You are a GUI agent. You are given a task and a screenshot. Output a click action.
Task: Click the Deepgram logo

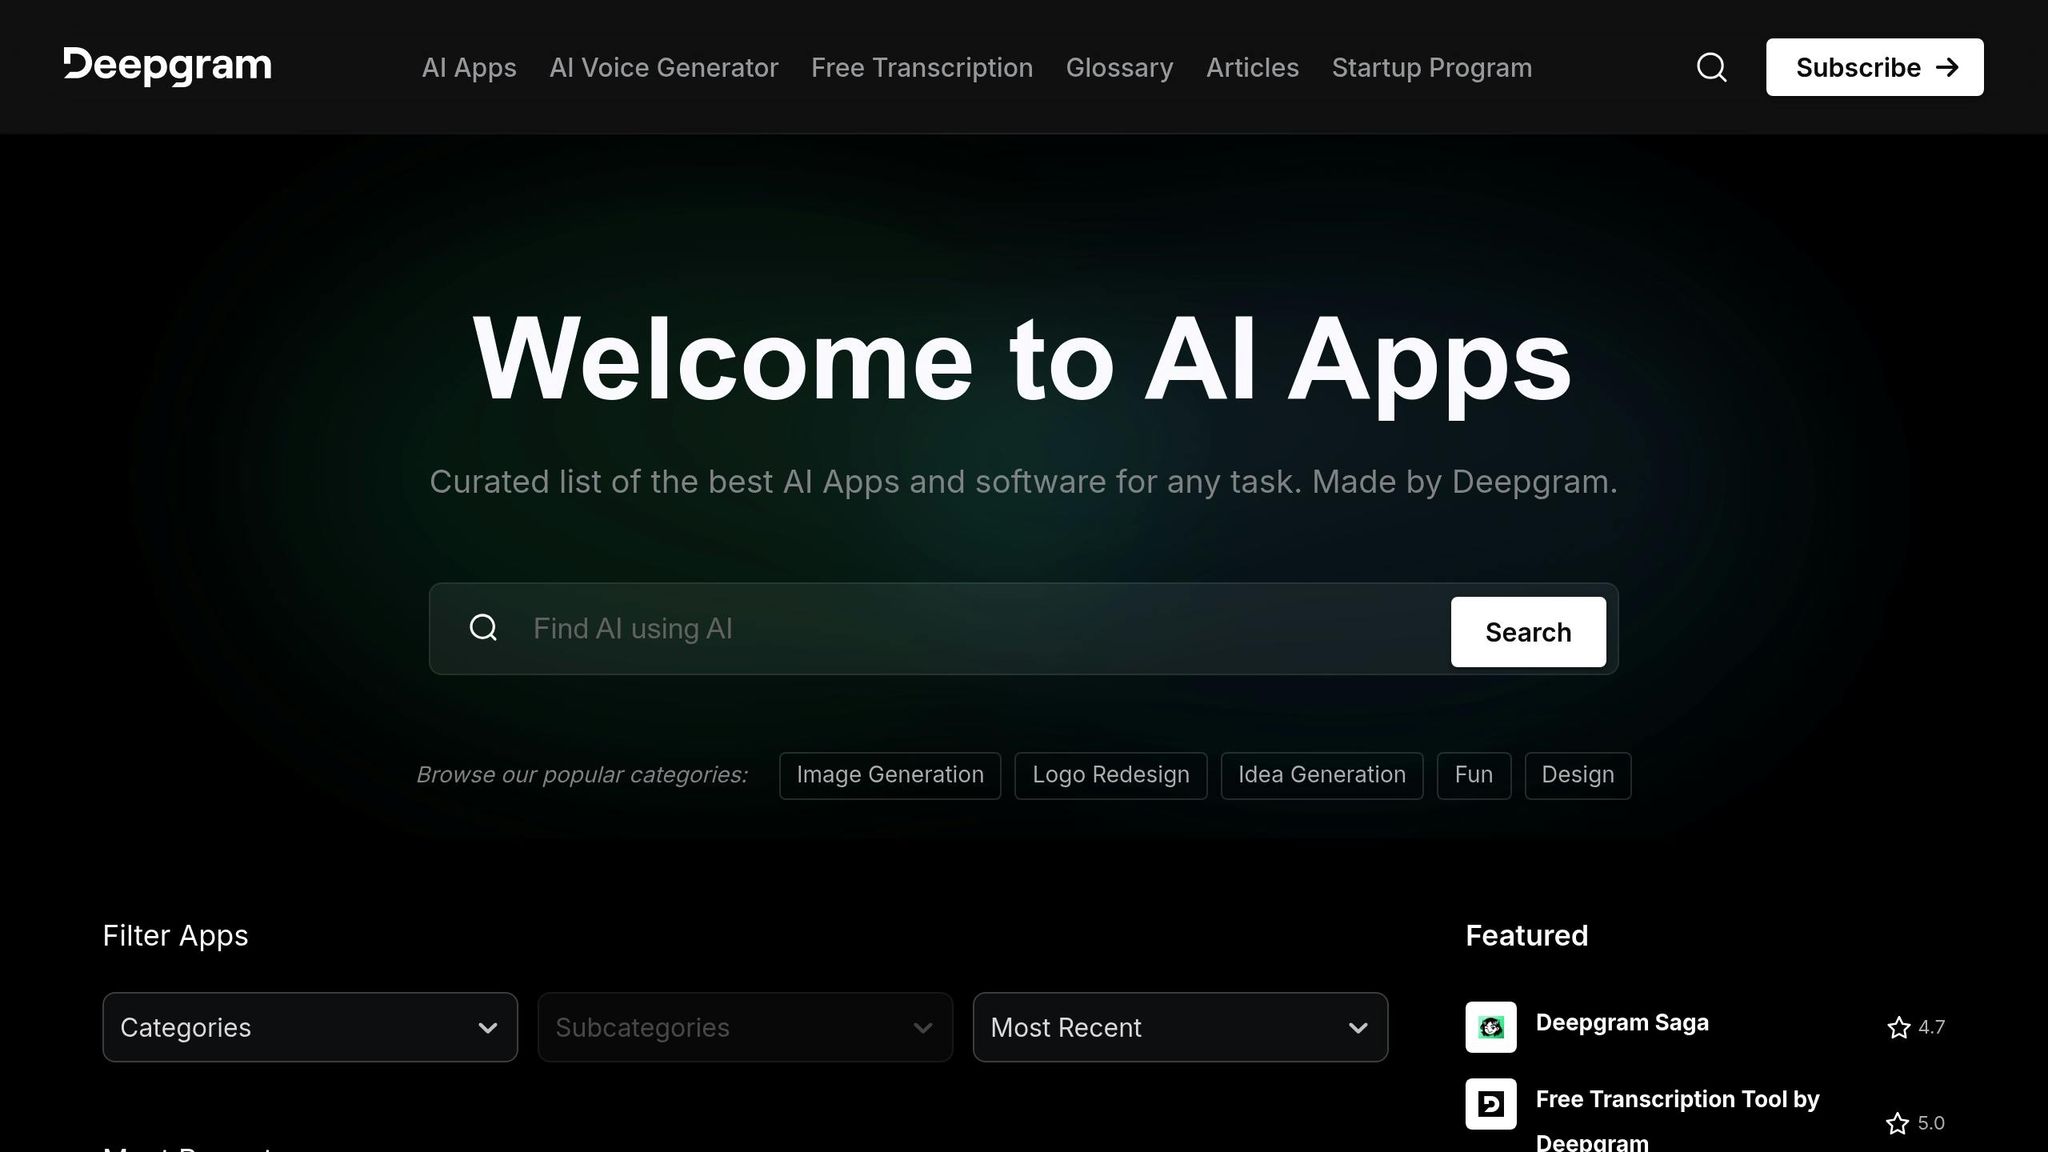point(168,66)
